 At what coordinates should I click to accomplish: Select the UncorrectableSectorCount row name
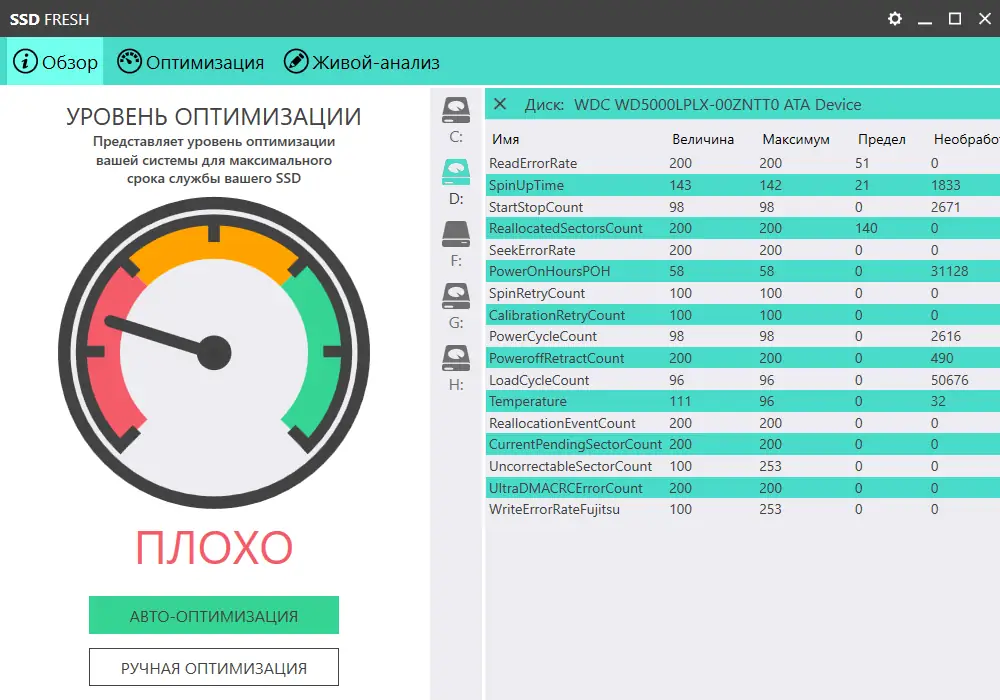[570, 466]
